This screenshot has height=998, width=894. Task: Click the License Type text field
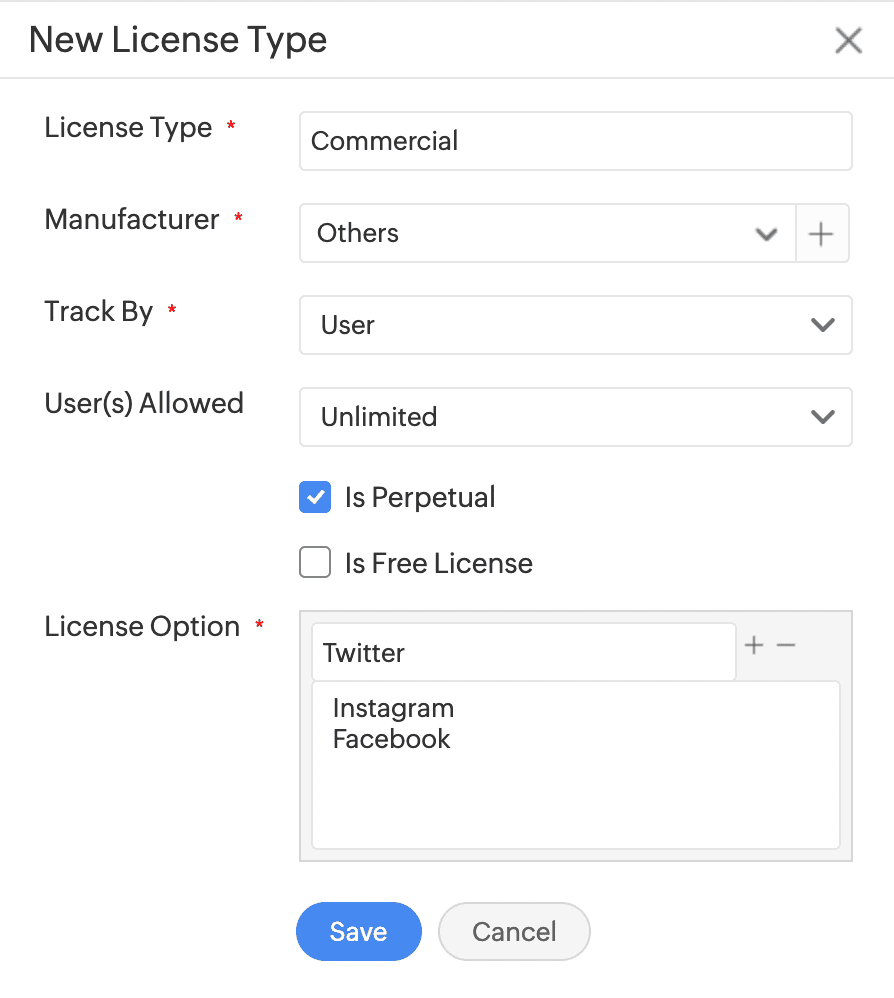[x=575, y=141]
